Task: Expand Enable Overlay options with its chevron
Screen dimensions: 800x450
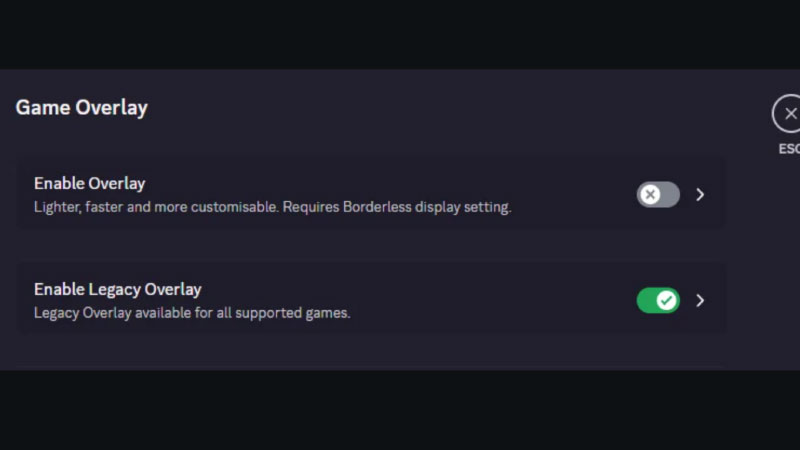Action: coord(700,194)
